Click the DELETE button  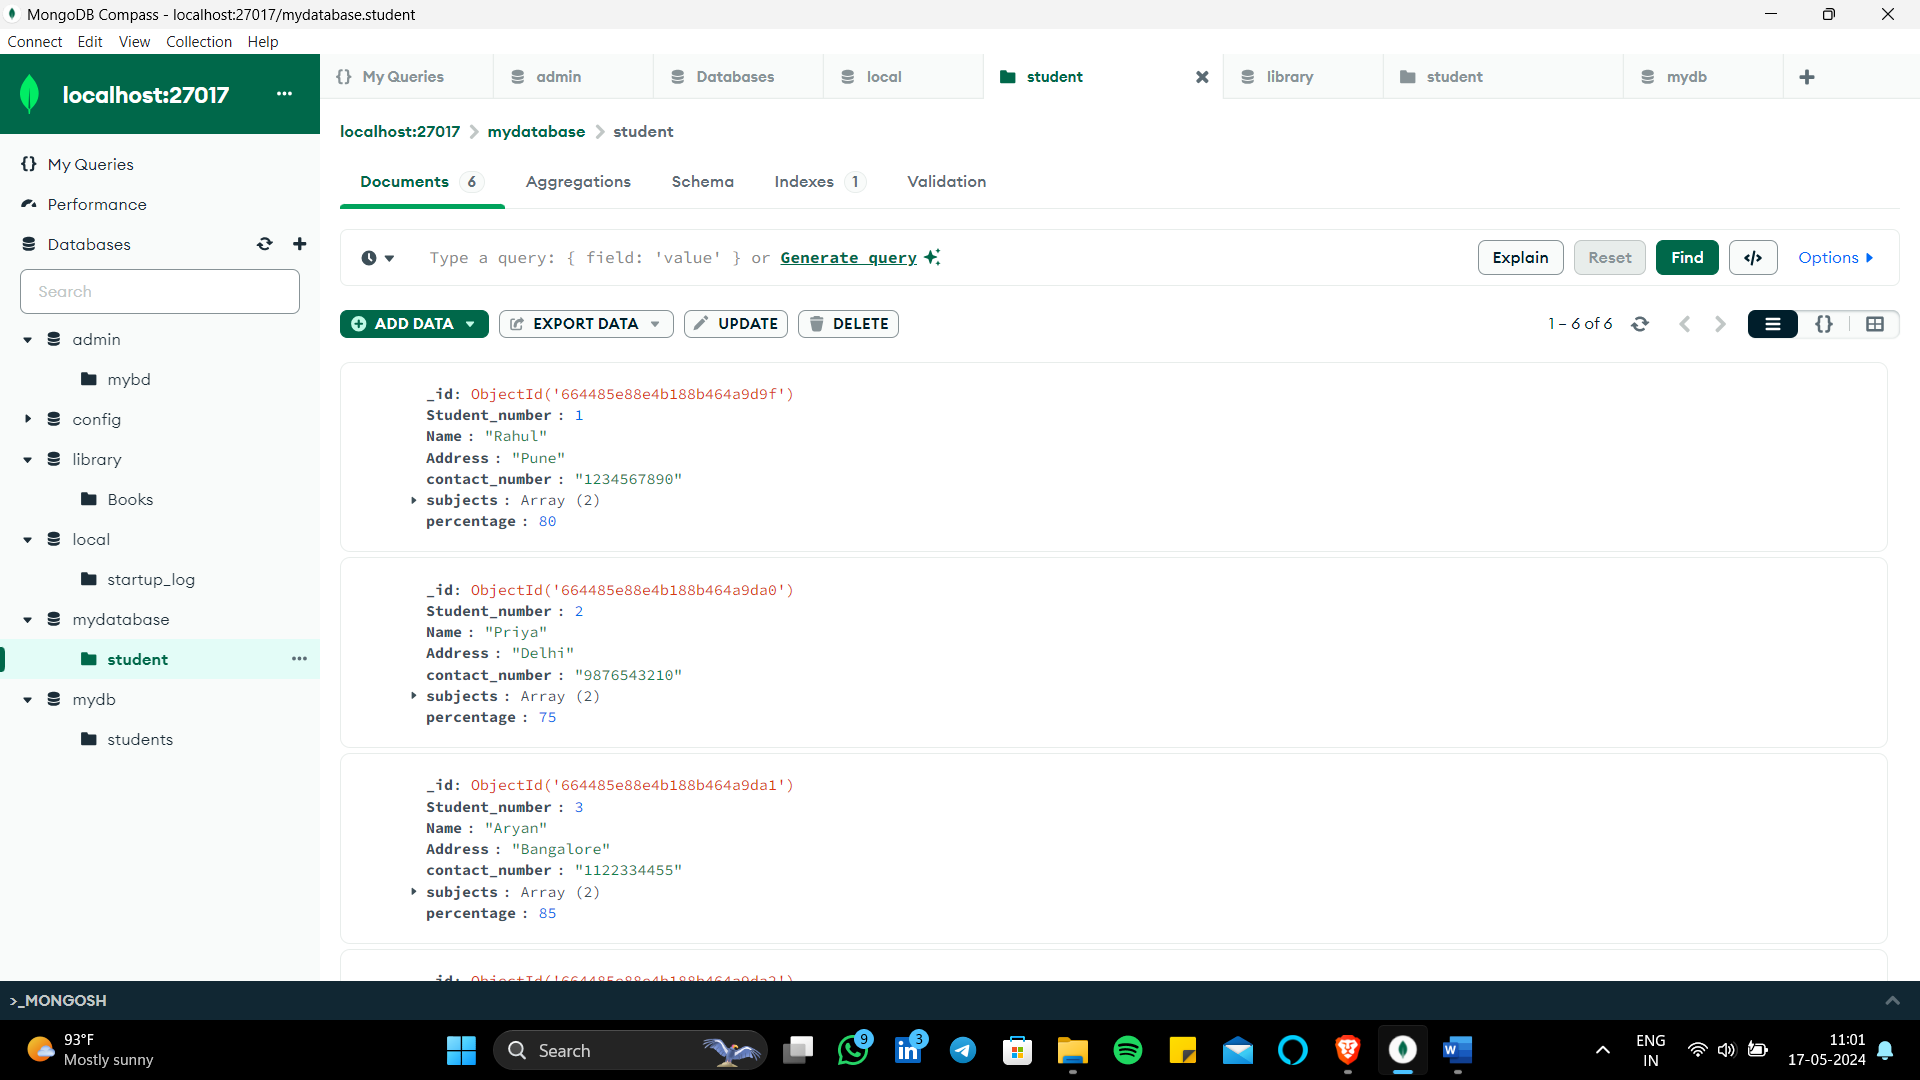coord(848,324)
